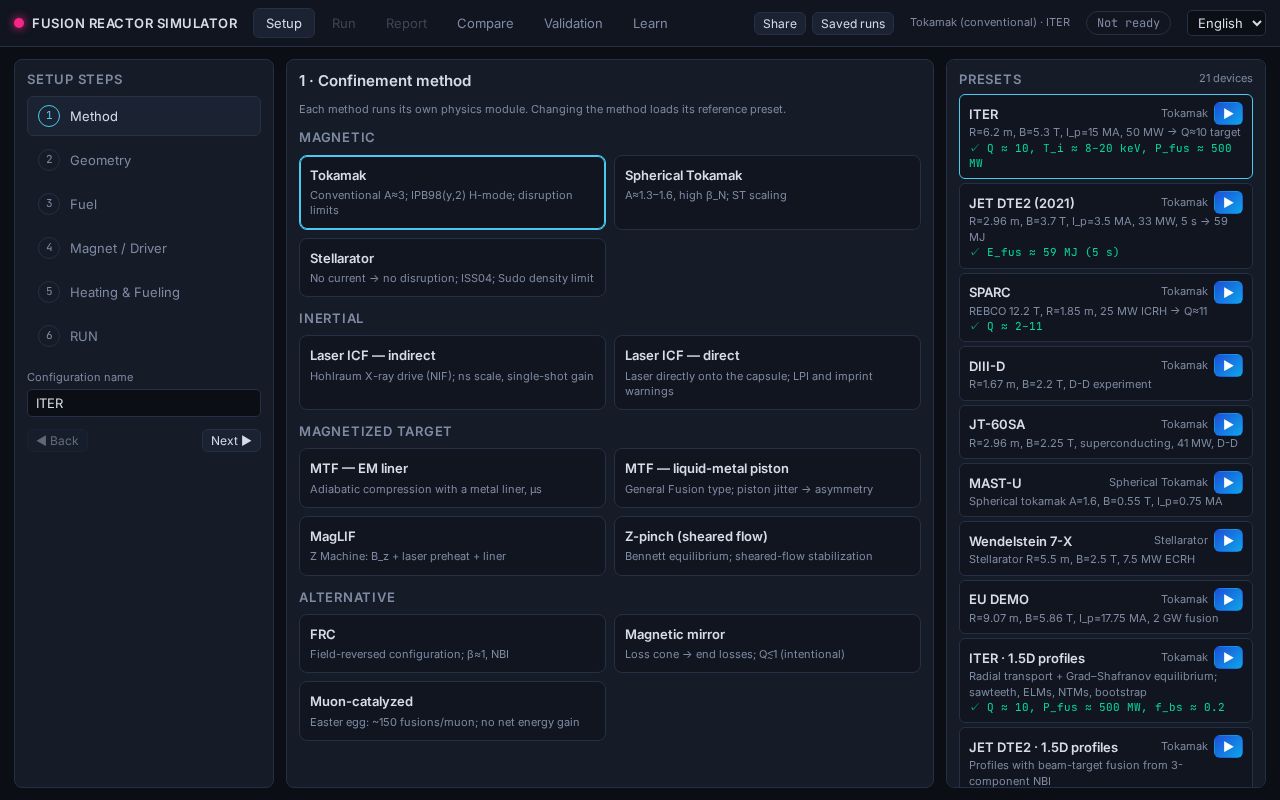Click the pink Fusion Reactor Simulator logo dot
The width and height of the screenshot is (1280, 800).
click(19, 23)
